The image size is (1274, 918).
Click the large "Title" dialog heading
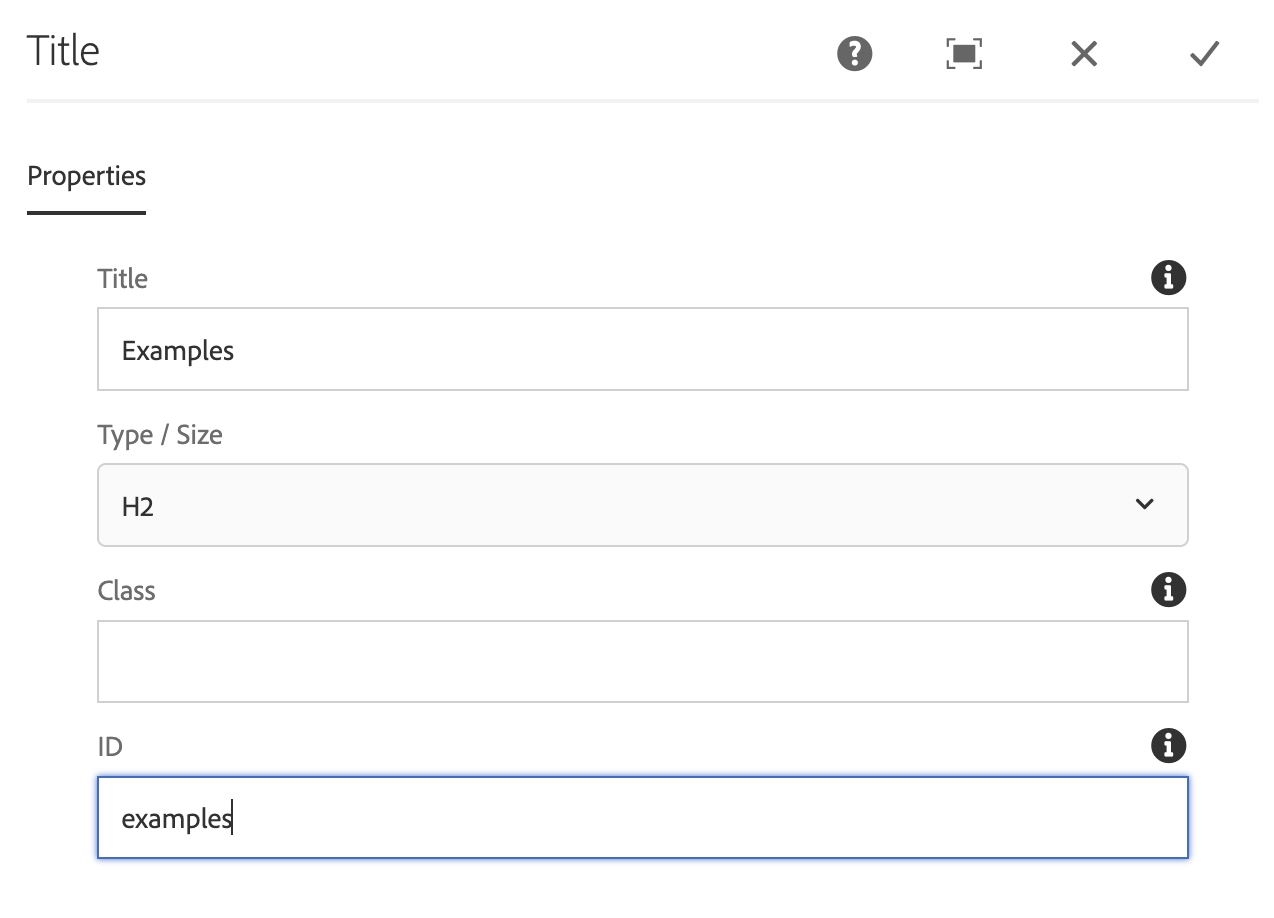pyautogui.click(x=63, y=51)
